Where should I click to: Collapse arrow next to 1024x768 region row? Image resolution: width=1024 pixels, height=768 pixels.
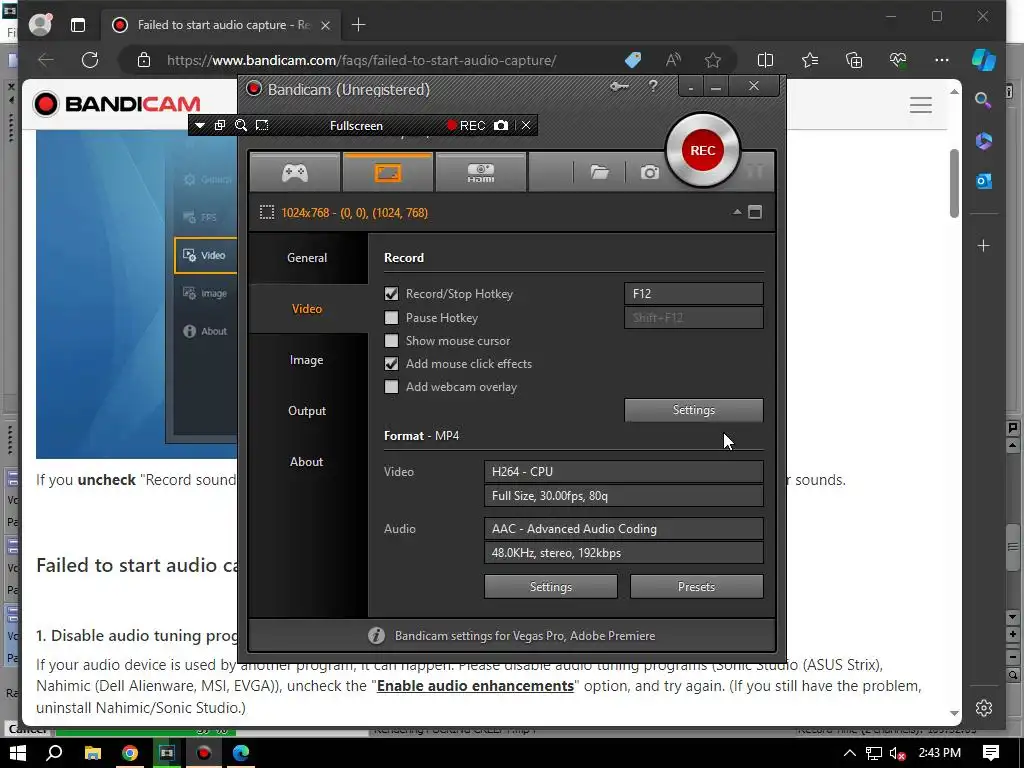tap(737, 212)
